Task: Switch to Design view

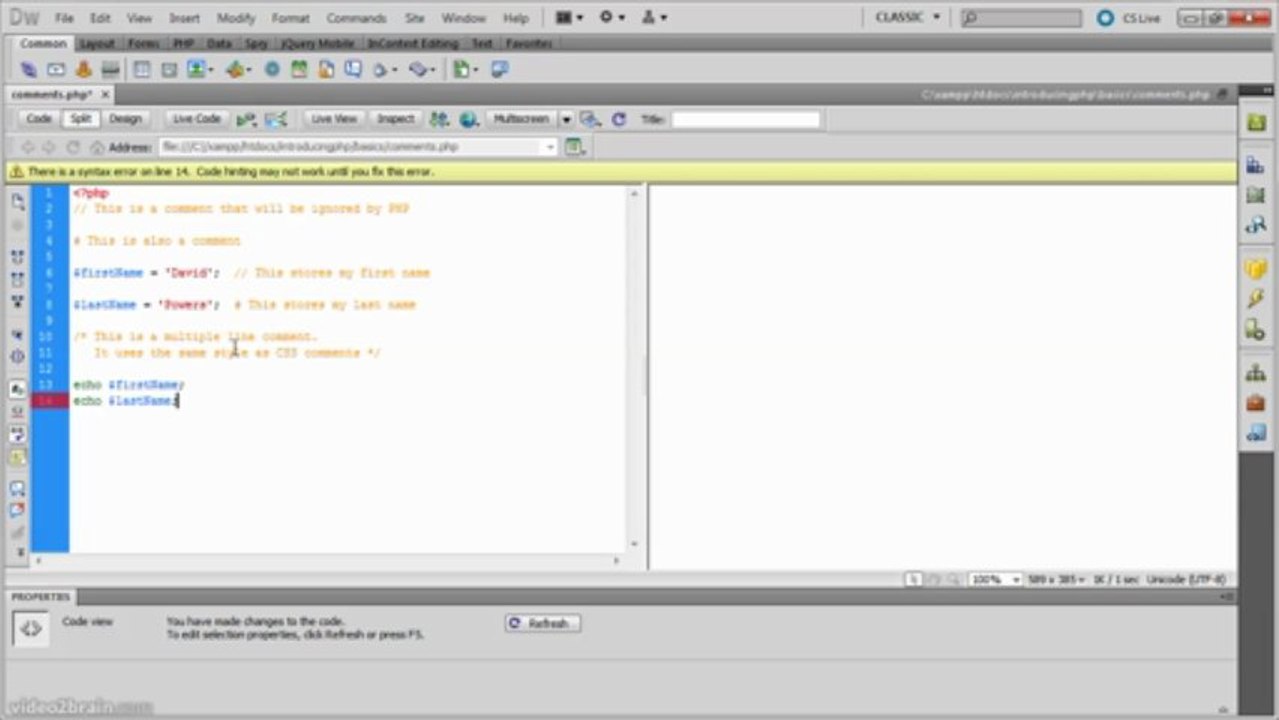Action: tap(125, 119)
